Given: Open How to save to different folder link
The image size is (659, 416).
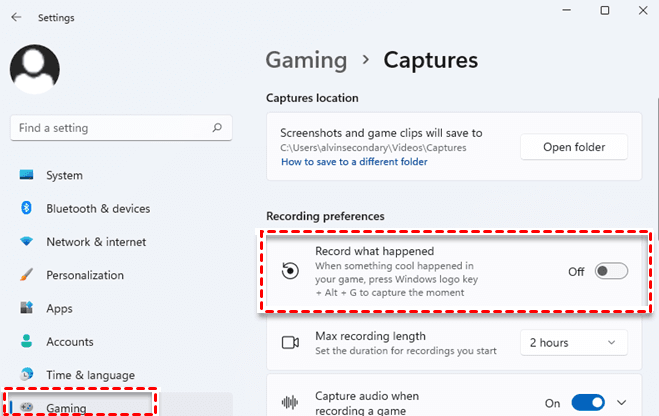Looking at the screenshot, I should [354, 162].
